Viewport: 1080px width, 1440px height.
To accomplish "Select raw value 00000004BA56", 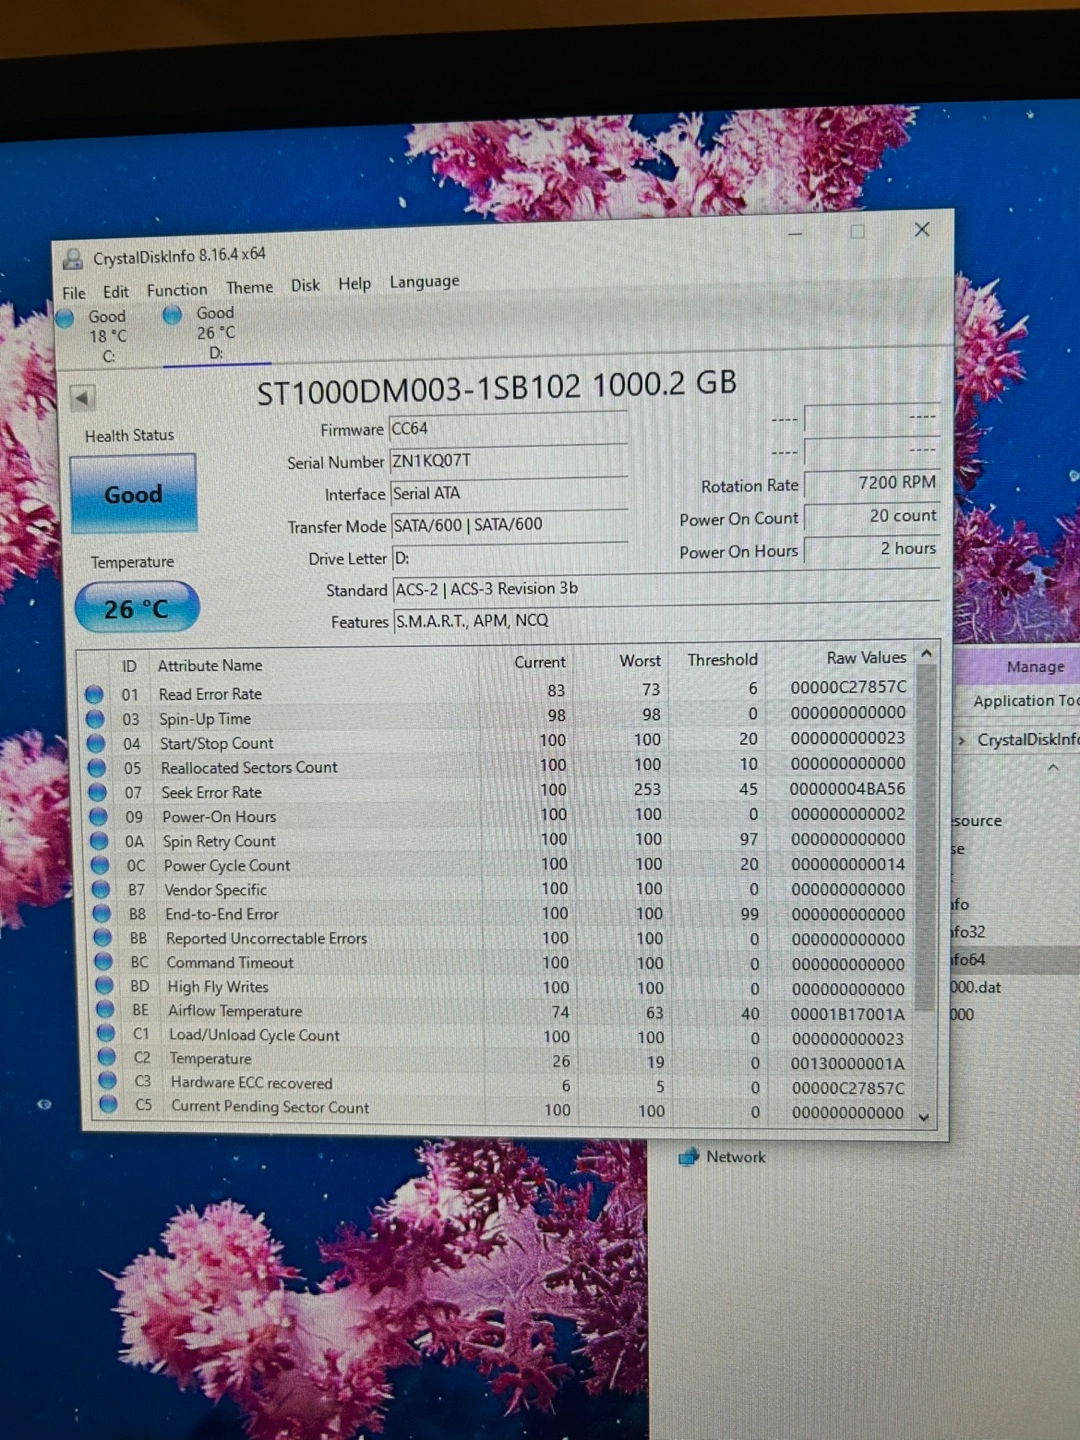I will point(847,789).
